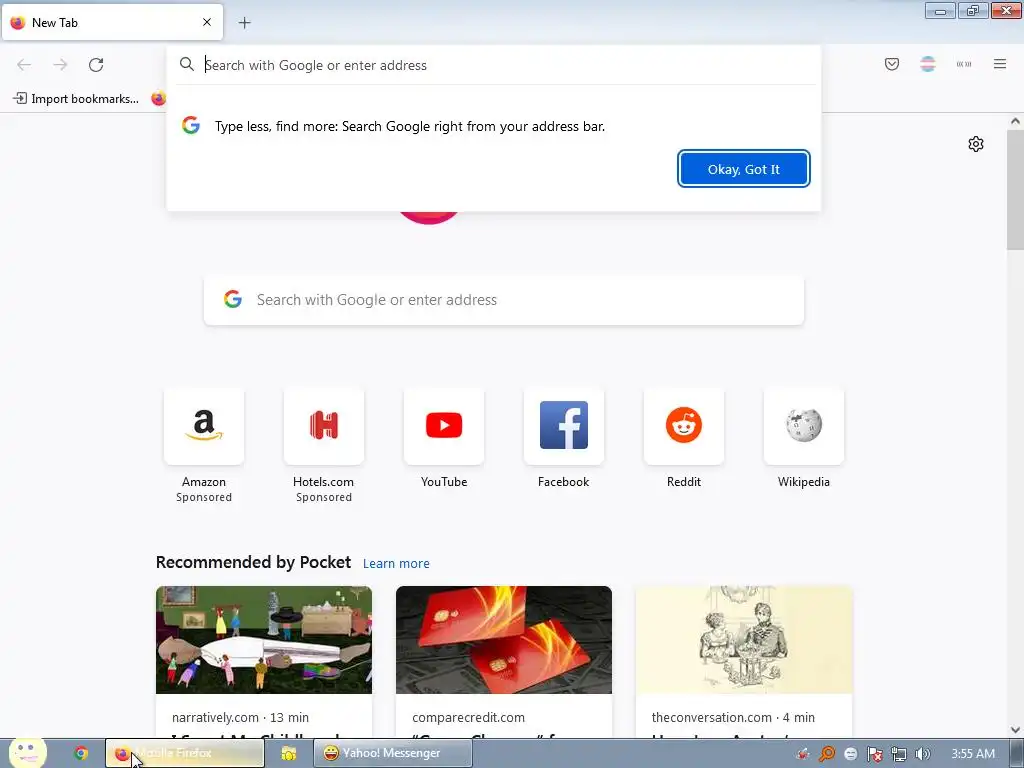Reload the current page
Viewport: 1024px width, 768px height.
point(96,65)
